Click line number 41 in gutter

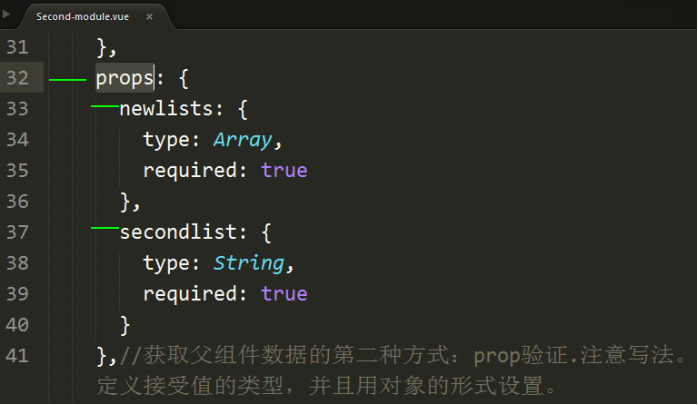[17, 356]
